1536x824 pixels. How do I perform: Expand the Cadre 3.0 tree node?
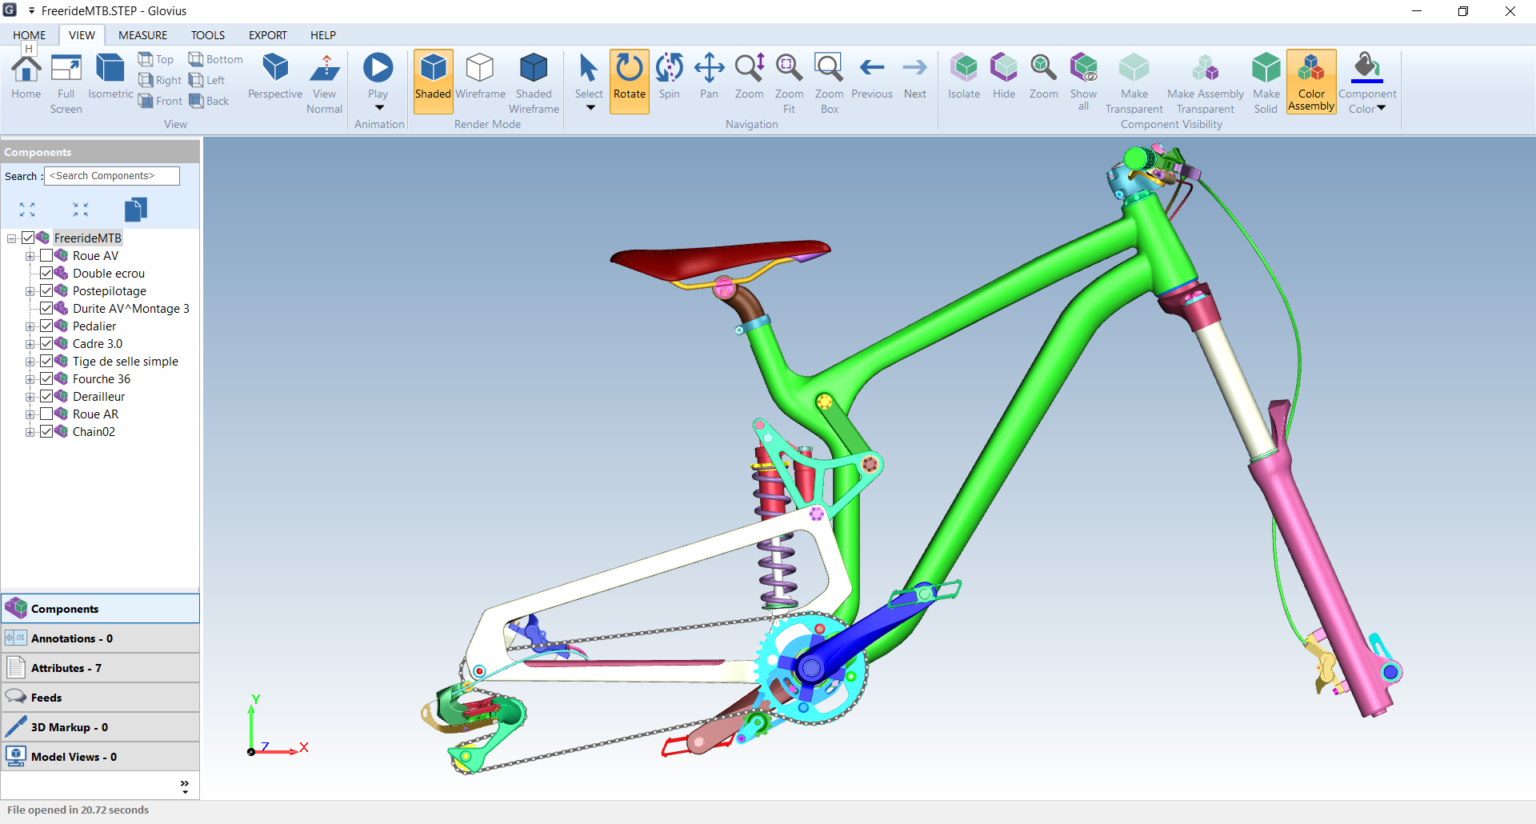[30, 344]
